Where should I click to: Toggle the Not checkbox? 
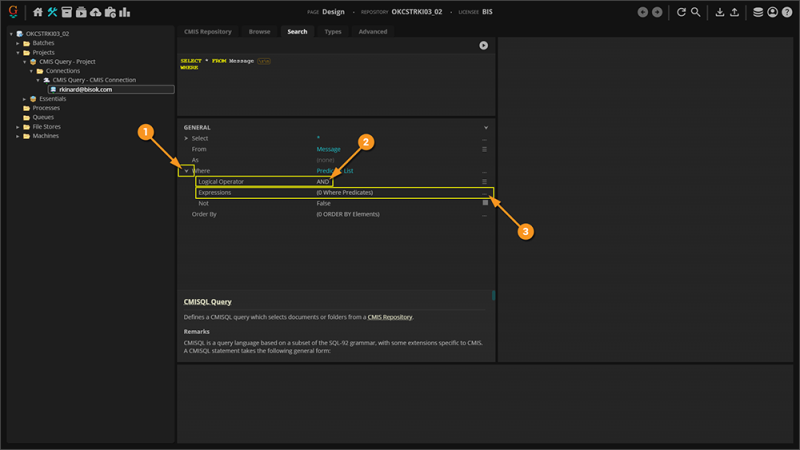(x=485, y=203)
